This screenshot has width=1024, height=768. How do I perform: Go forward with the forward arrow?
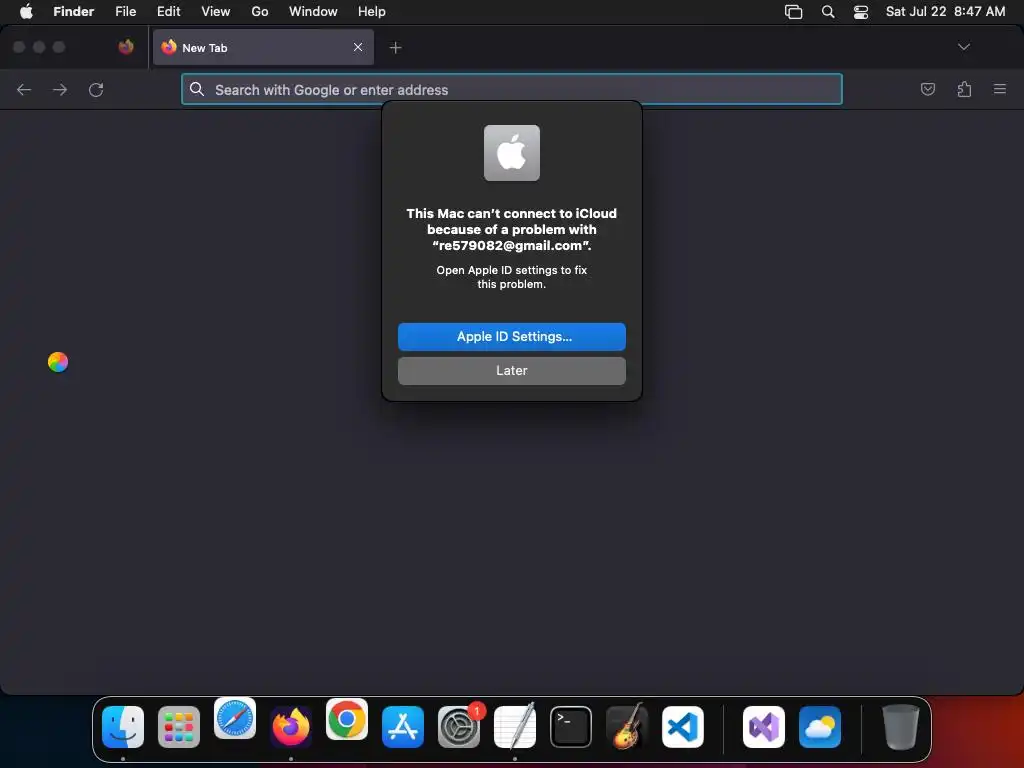(59, 89)
